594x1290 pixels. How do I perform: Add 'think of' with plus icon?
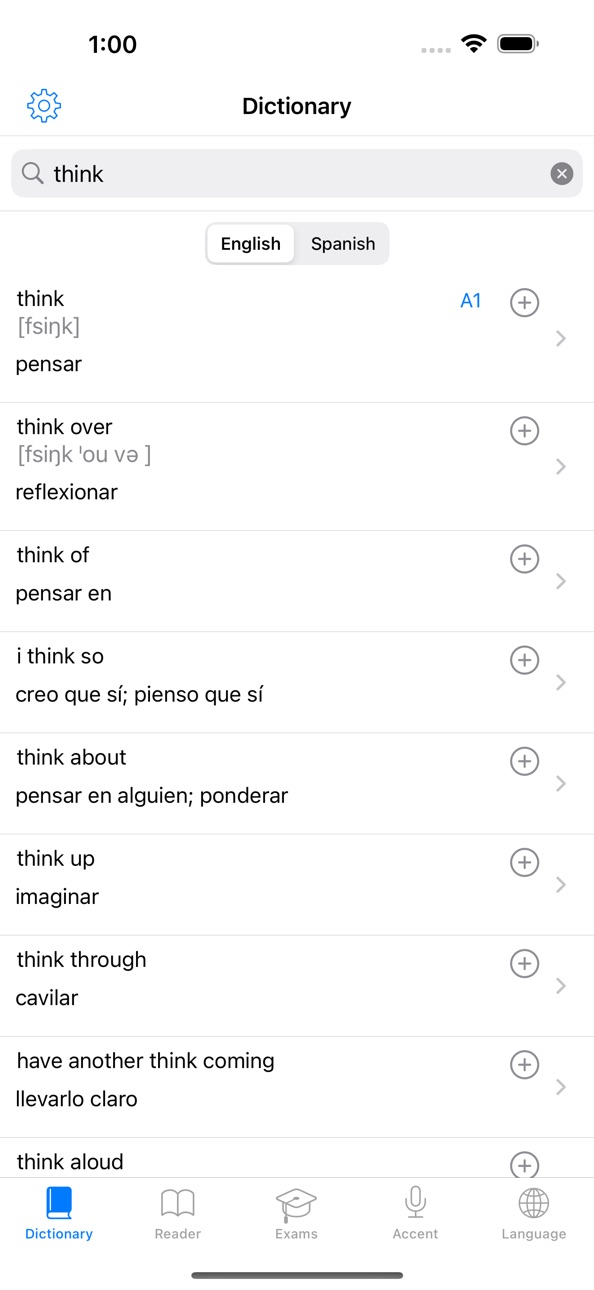pos(525,558)
